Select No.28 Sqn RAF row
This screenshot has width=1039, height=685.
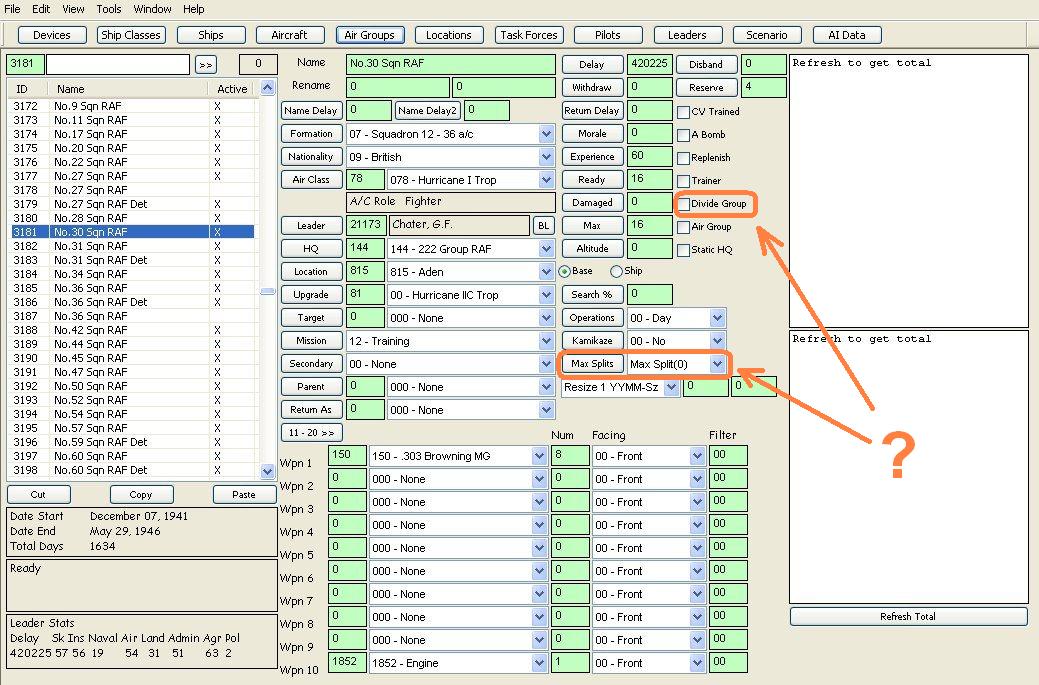(133, 218)
